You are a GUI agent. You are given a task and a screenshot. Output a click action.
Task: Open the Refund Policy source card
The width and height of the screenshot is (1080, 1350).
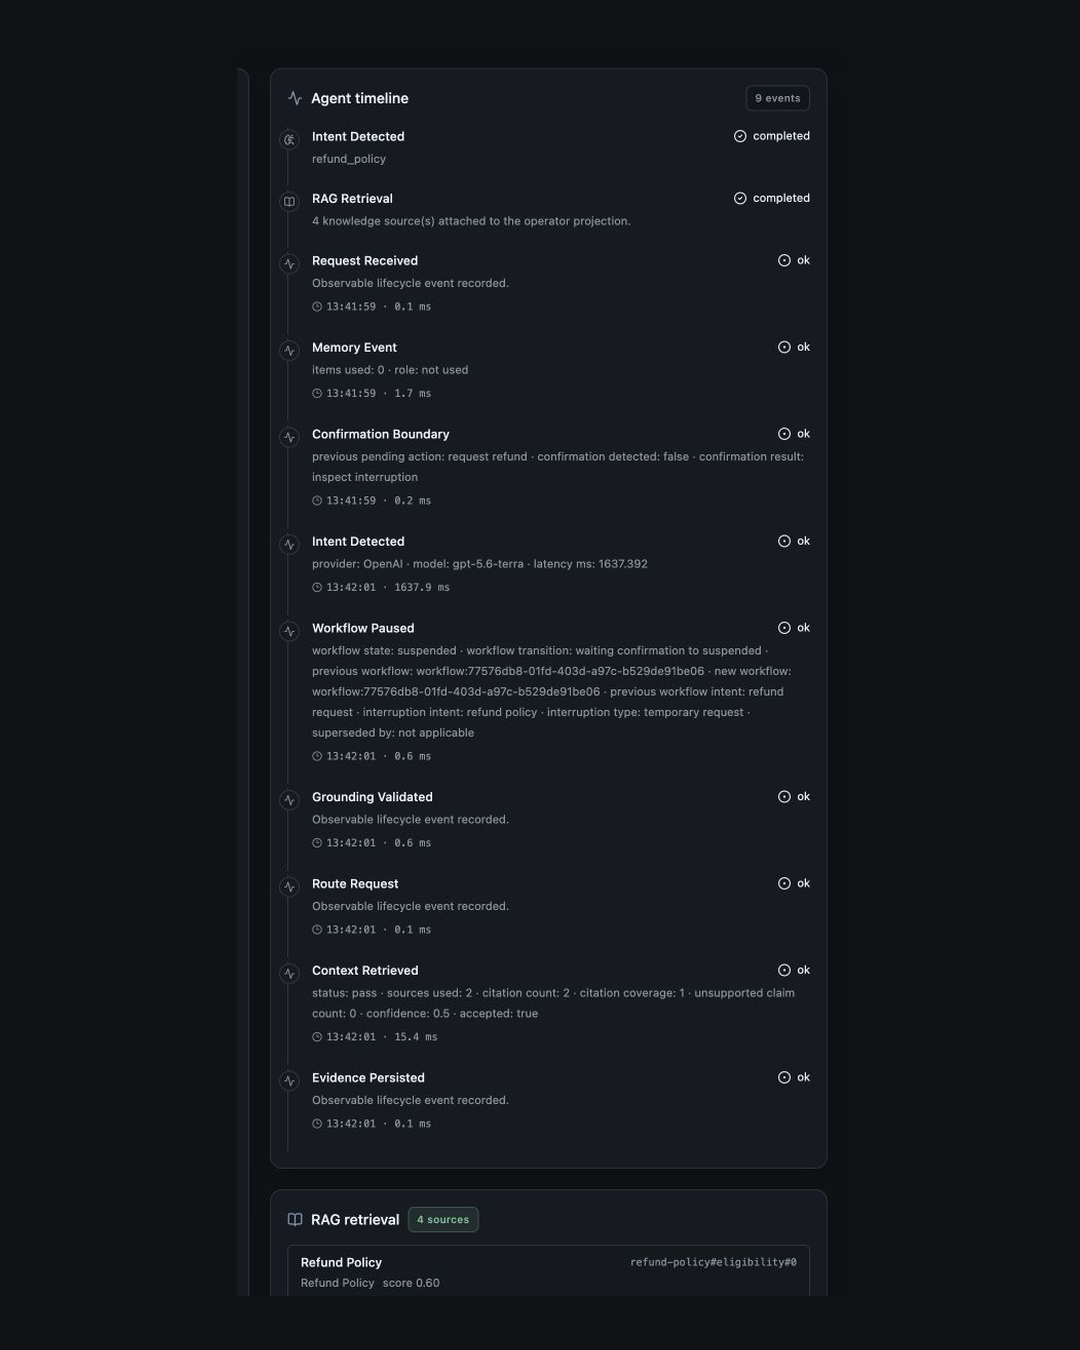548,1271
